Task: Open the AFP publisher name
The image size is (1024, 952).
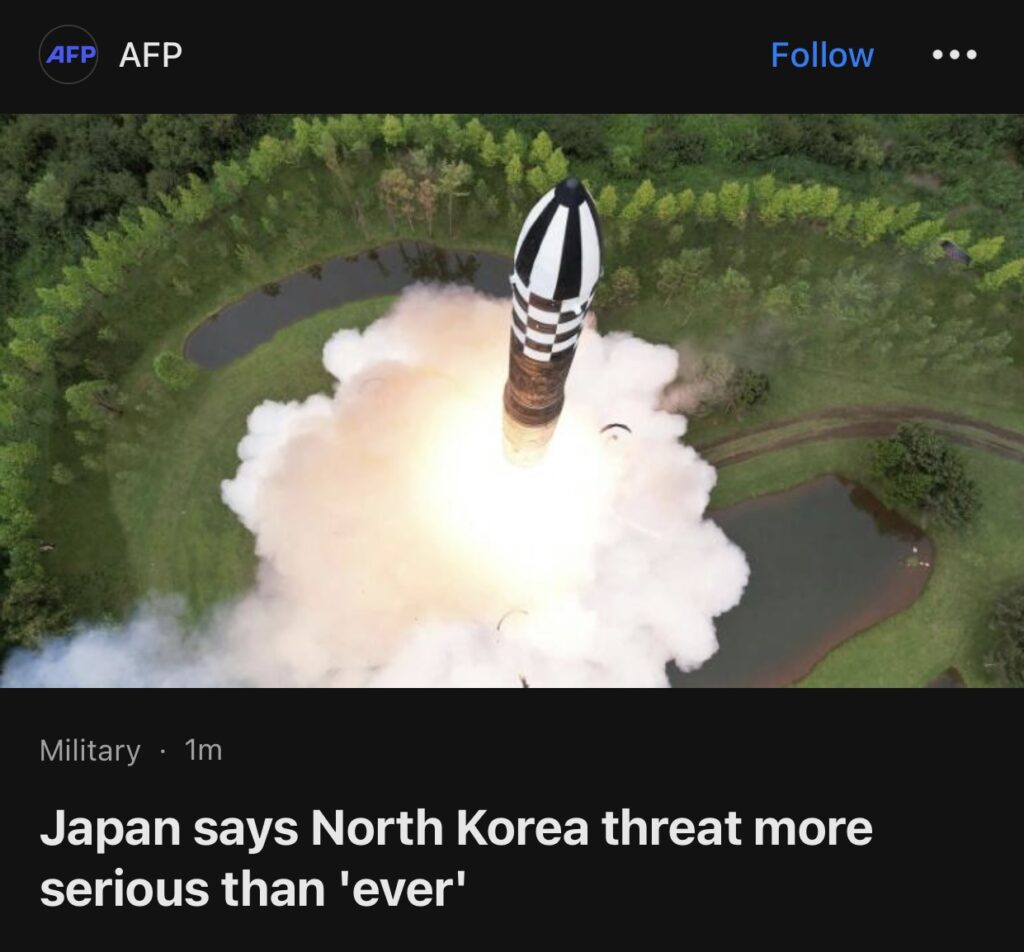Action: (150, 55)
